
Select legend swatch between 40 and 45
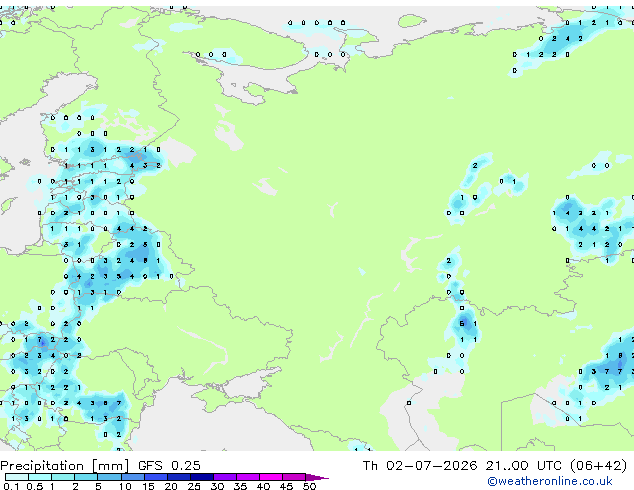click(271, 477)
